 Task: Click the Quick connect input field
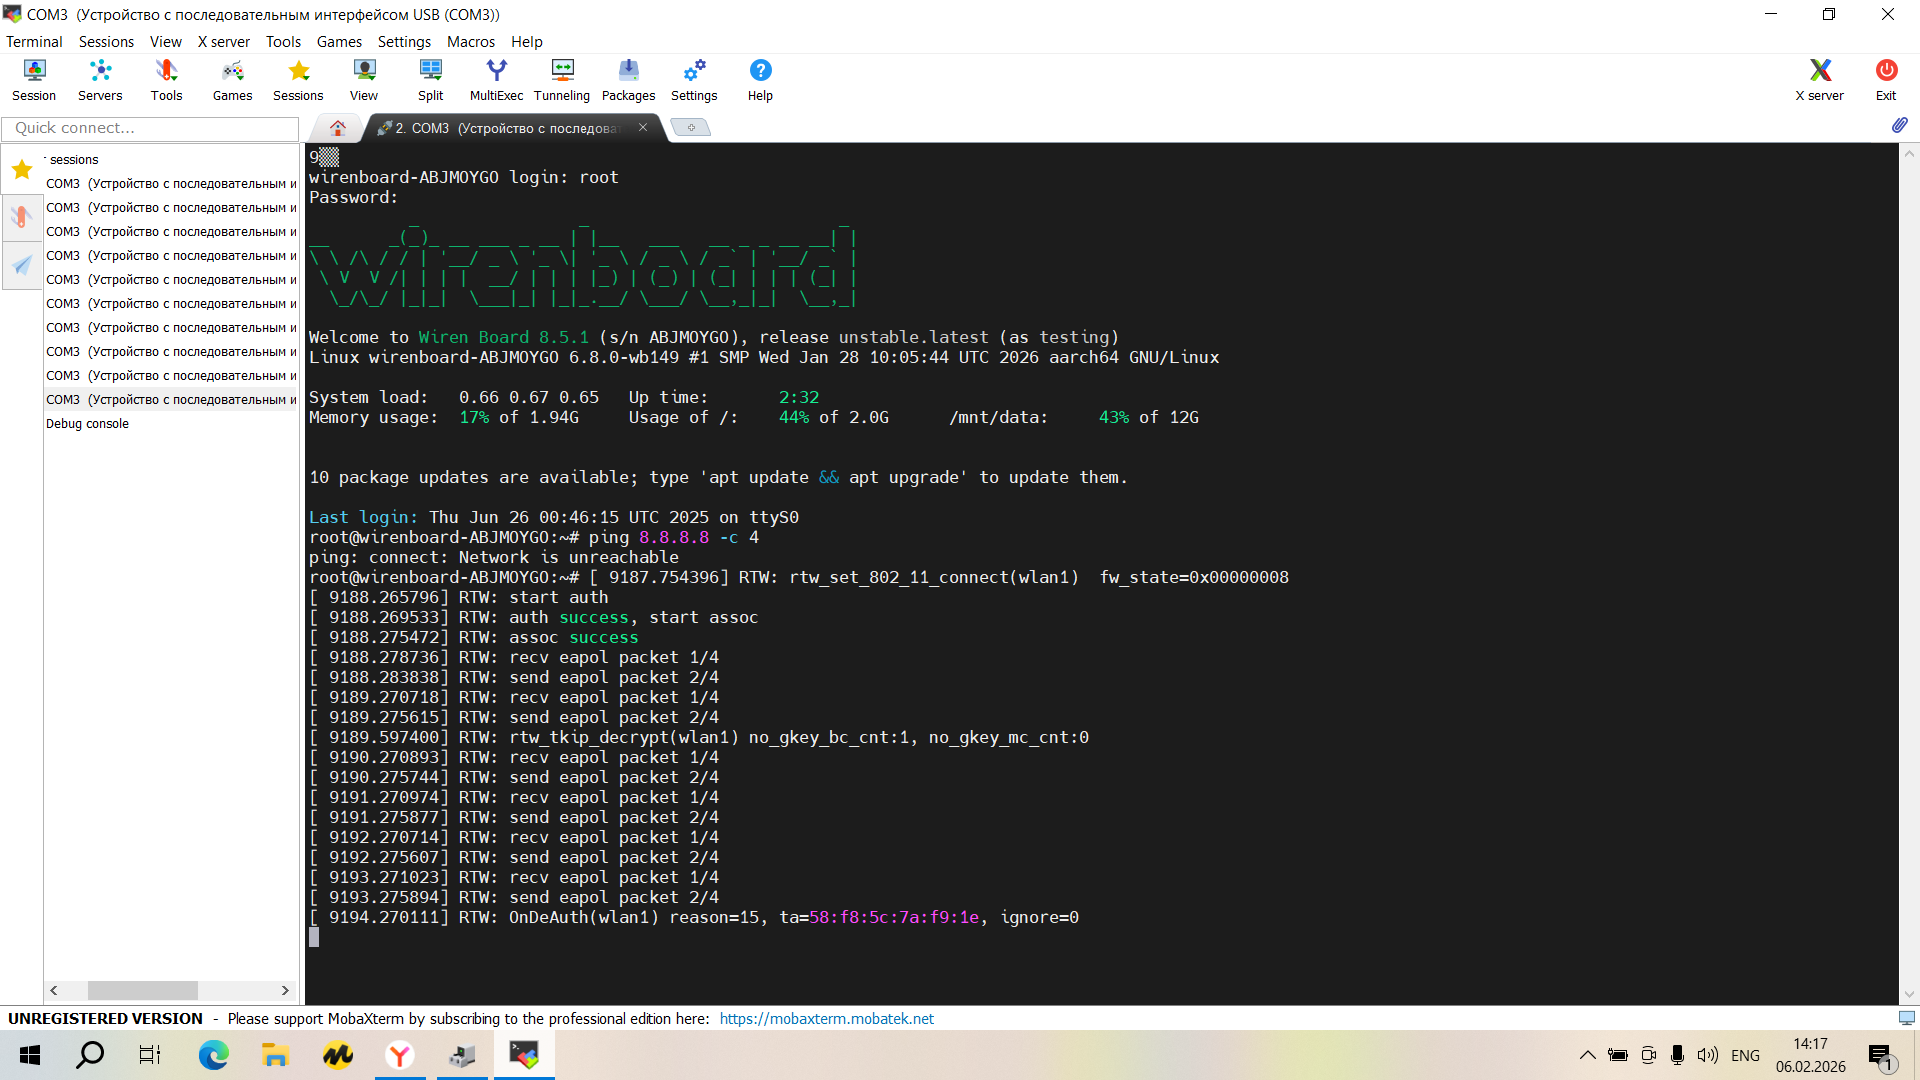pos(150,128)
